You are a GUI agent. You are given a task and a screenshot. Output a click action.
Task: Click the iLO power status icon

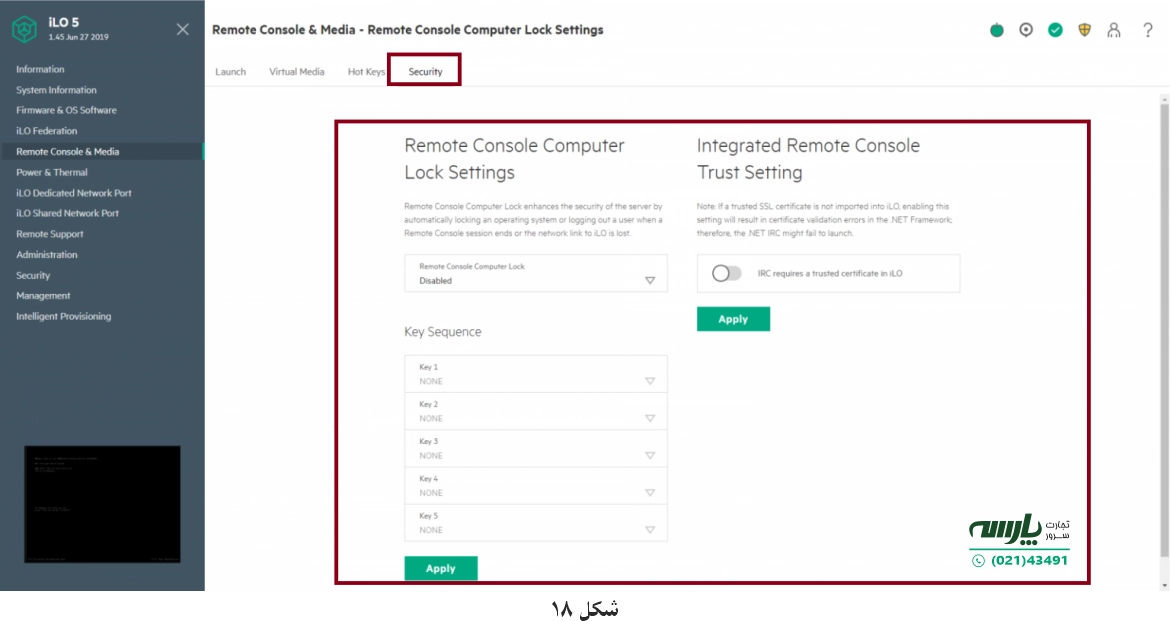[x=995, y=31]
